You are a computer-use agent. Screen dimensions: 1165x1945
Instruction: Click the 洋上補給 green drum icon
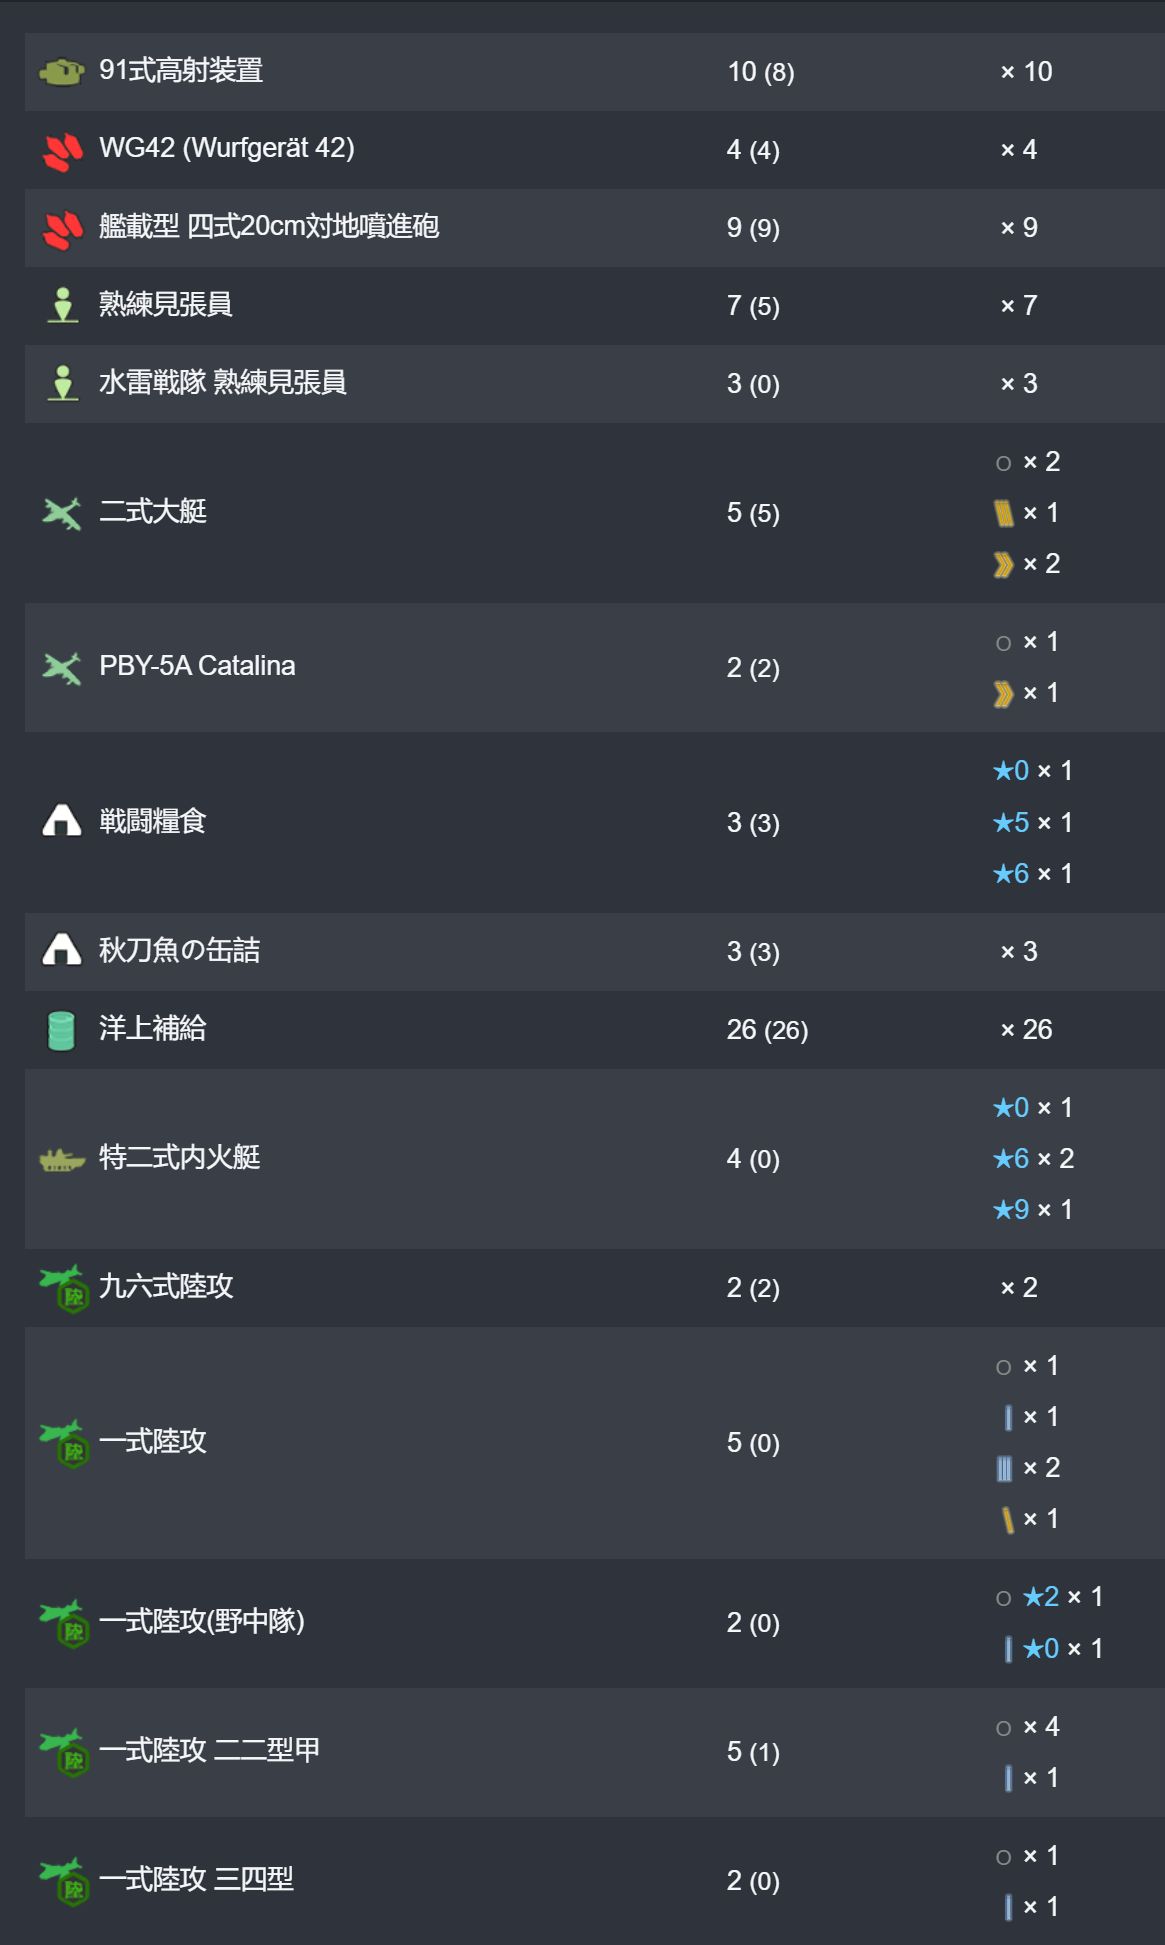coord(62,1030)
